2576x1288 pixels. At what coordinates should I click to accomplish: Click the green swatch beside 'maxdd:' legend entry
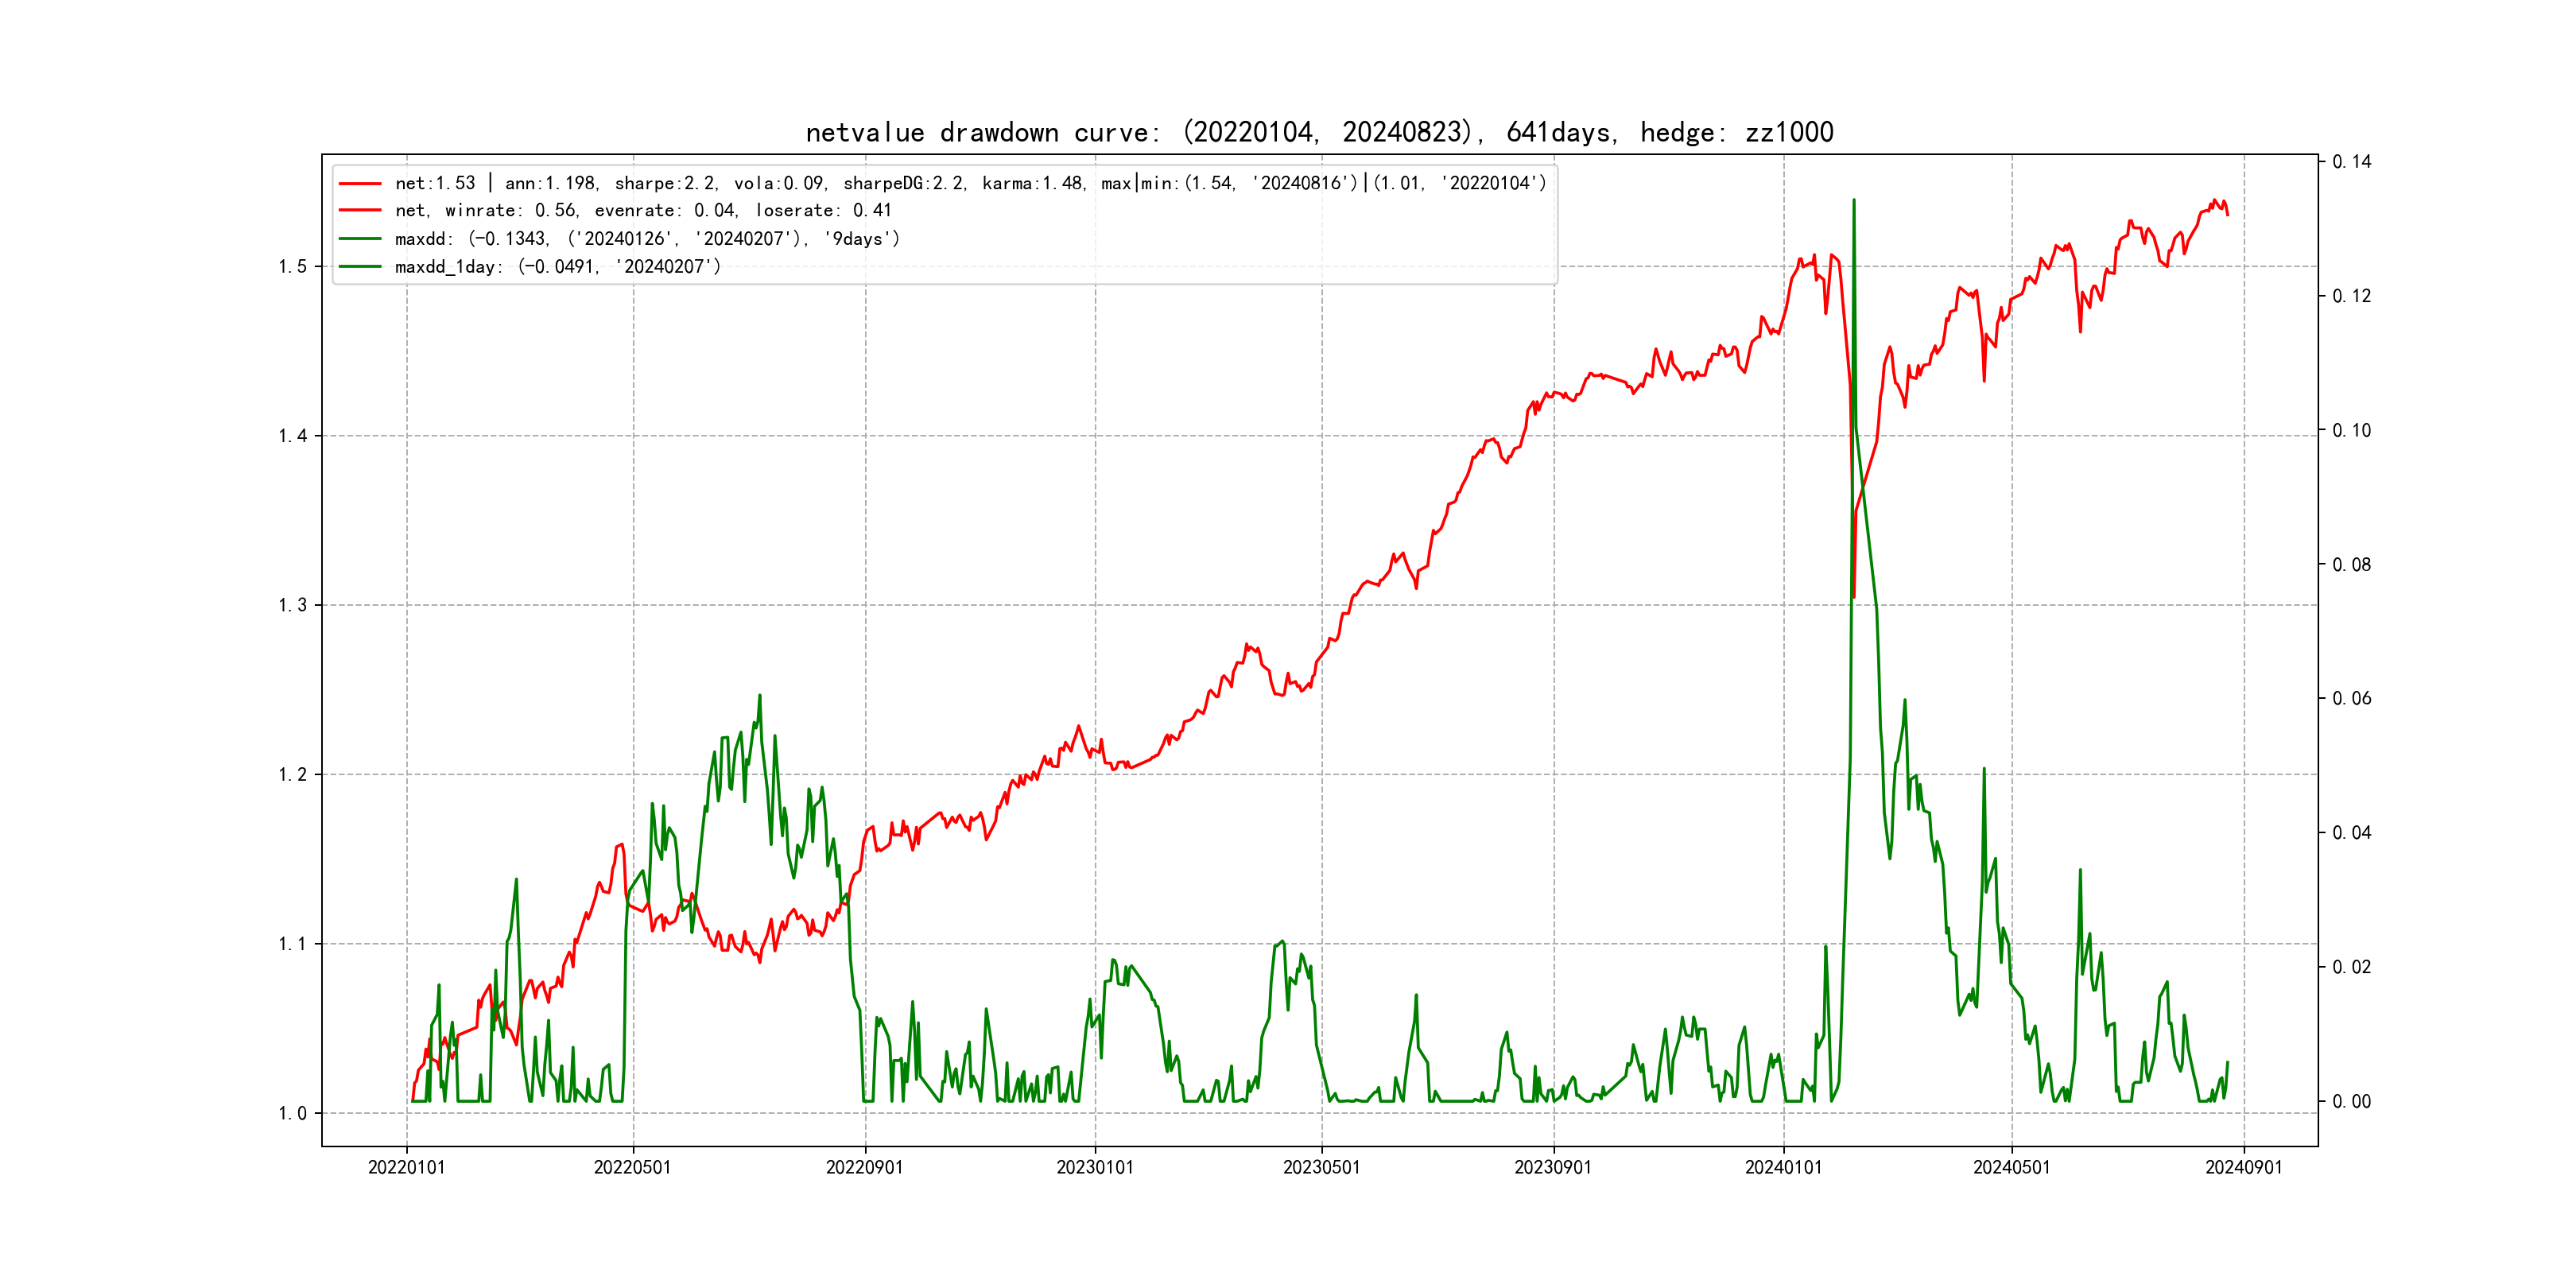coord(360,238)
